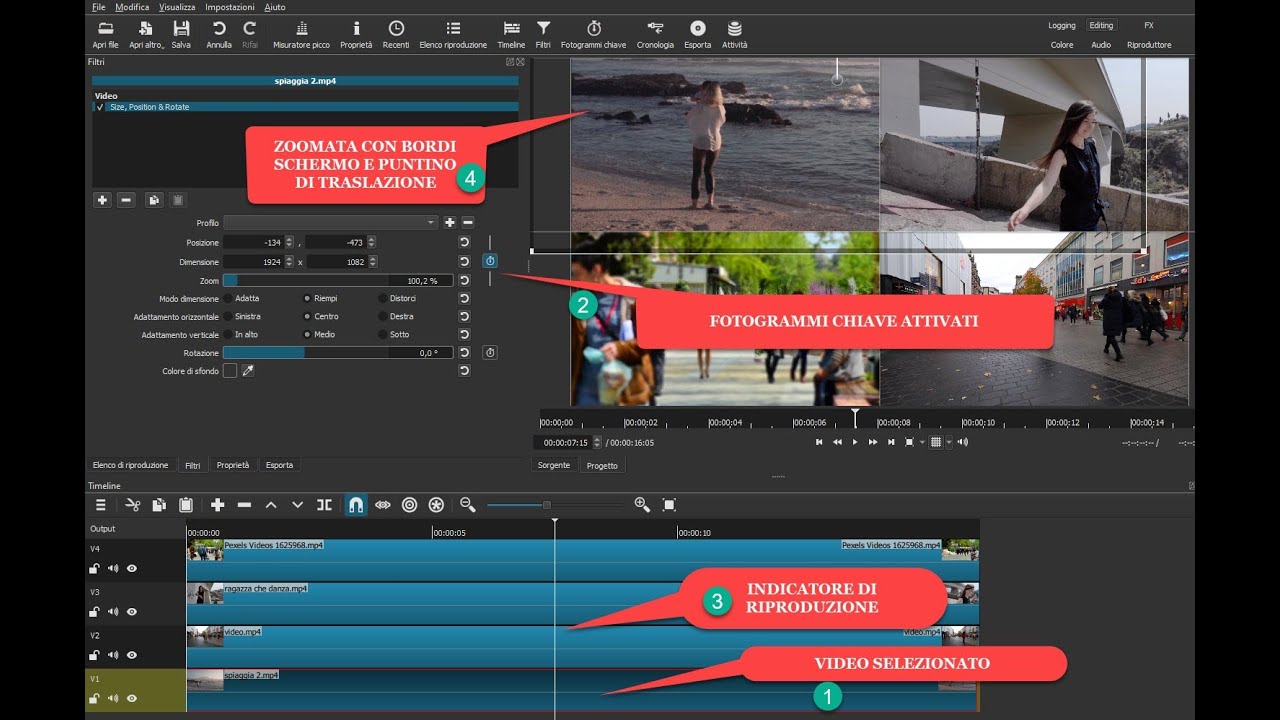
Task: Hide the V1 track with eye icon
Action: coord(131,698)
